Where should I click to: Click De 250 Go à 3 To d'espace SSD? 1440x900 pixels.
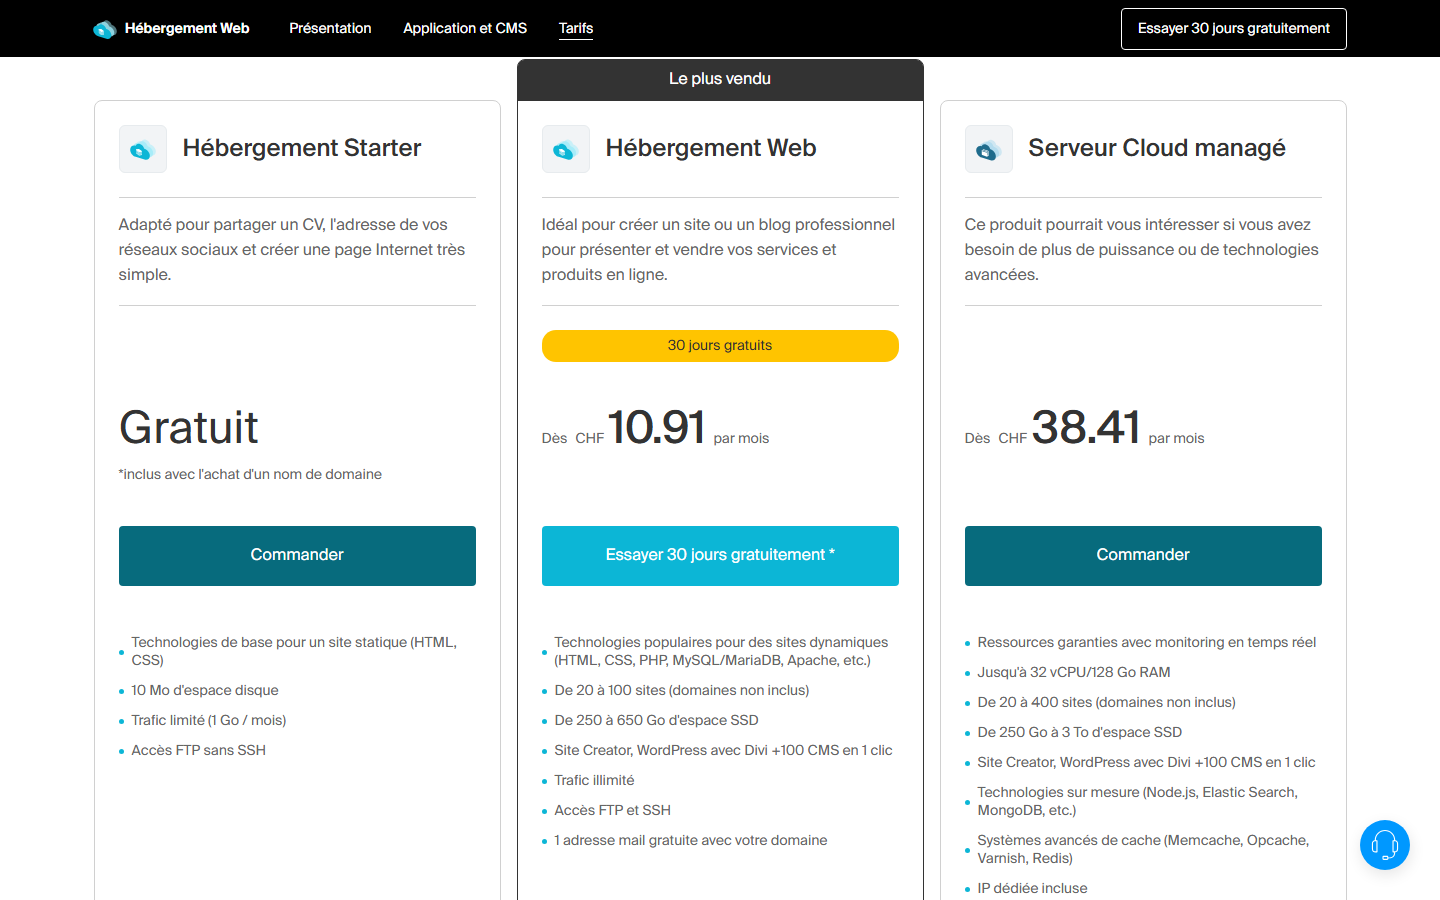pyautogui.click(x=1080, y=732)
